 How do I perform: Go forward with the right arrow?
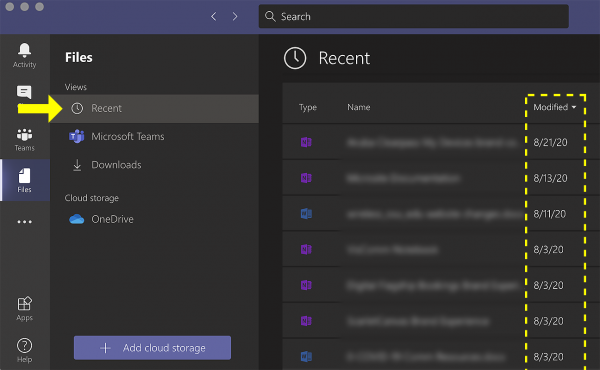(x=235, y=16)
